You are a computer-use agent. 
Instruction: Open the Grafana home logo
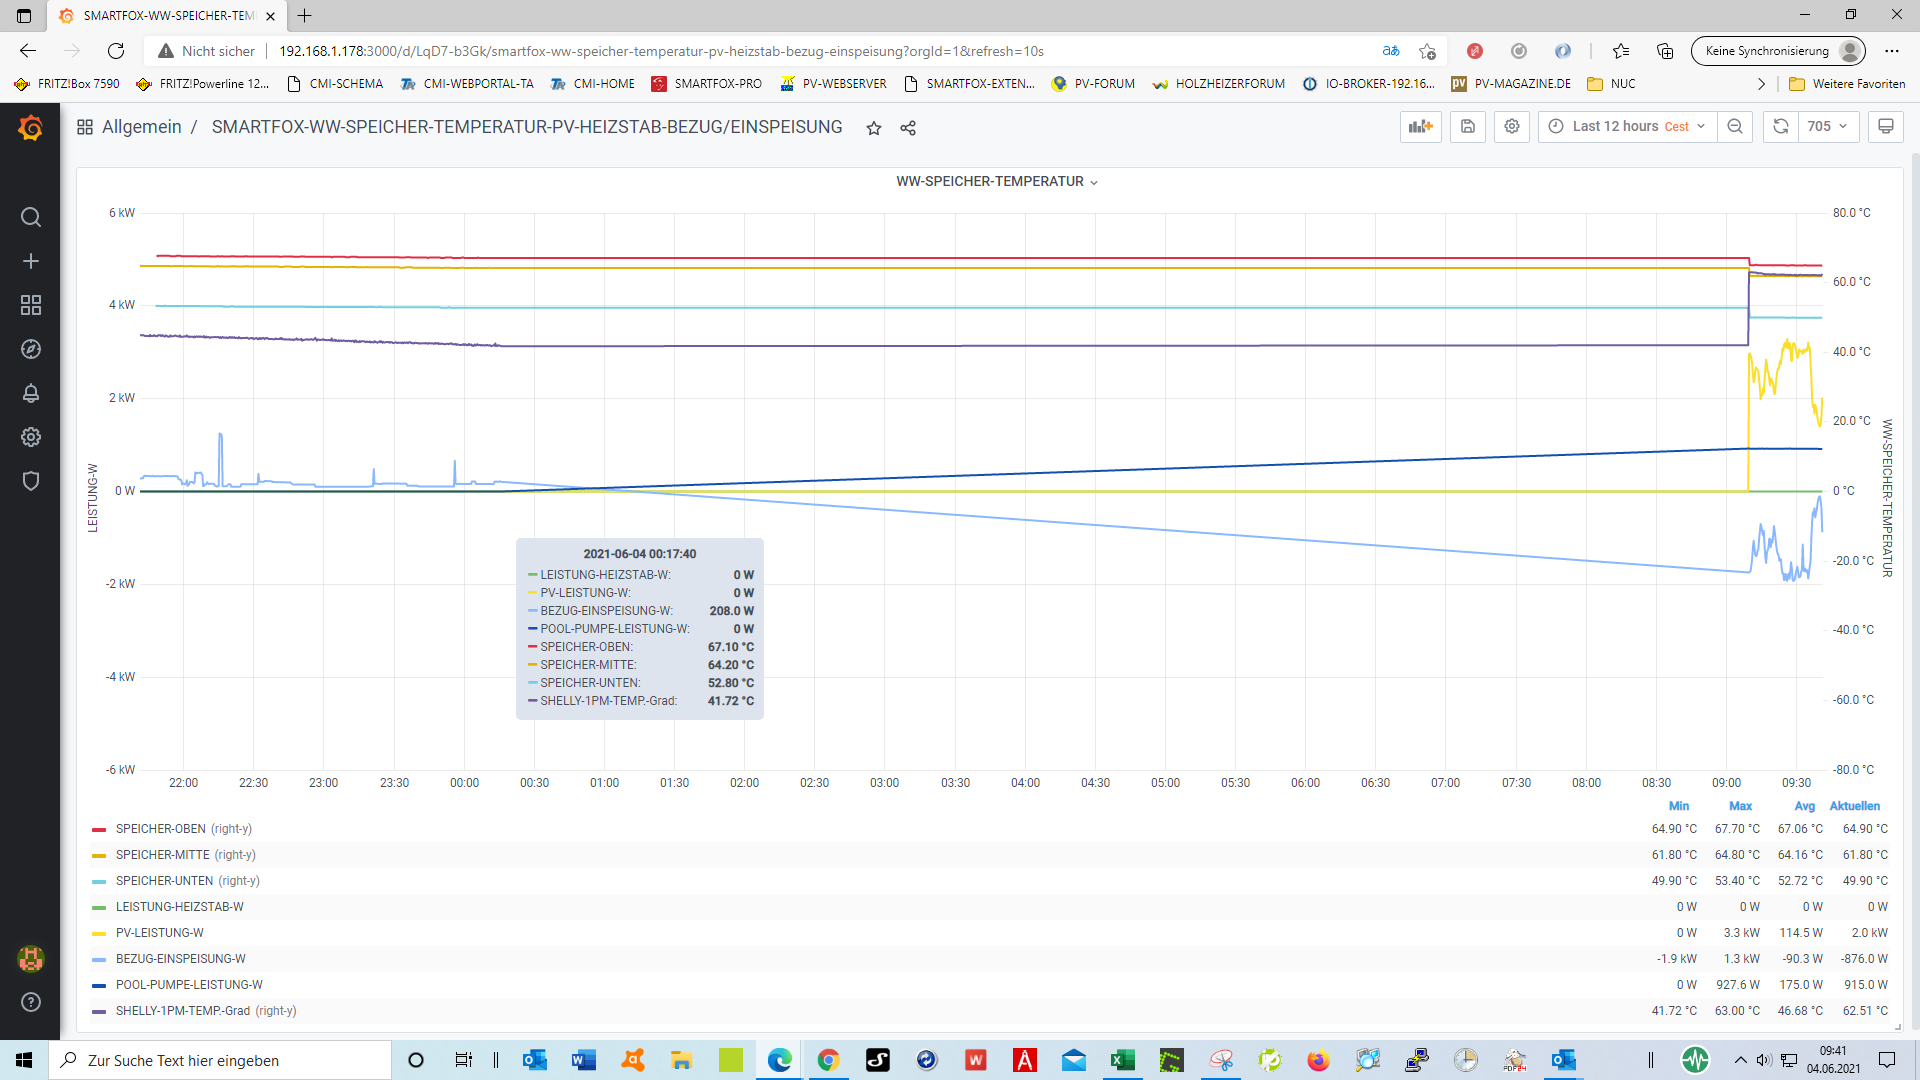[x=30, y=128]
